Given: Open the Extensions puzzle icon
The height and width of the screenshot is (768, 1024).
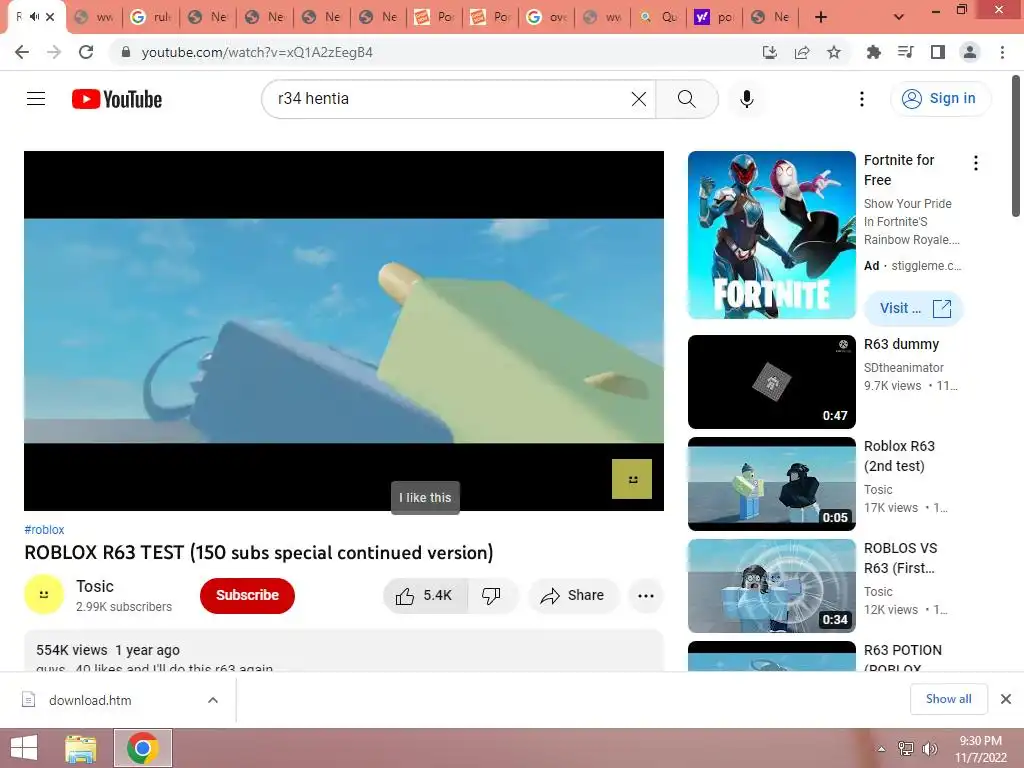Looking at the screenshot, I should [873, 52].
